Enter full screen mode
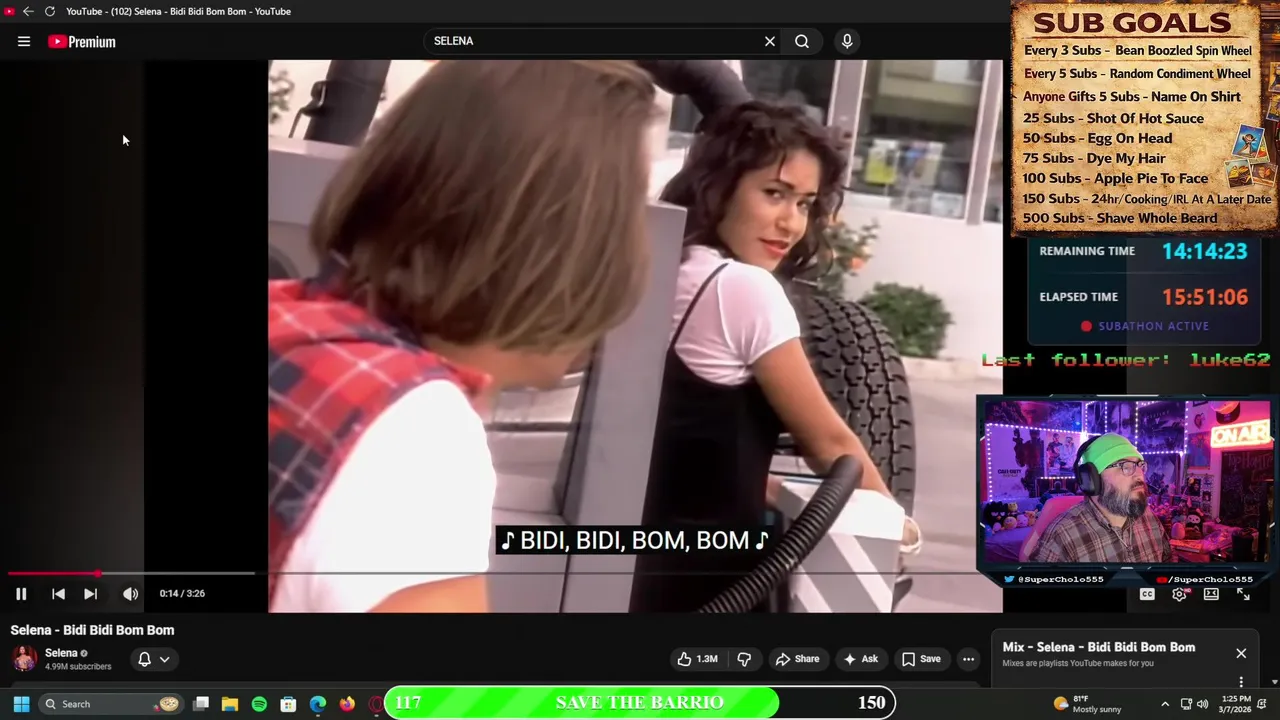This screenshot has width=1280, height=720. pyautogui.click(x=1243, y=594)
